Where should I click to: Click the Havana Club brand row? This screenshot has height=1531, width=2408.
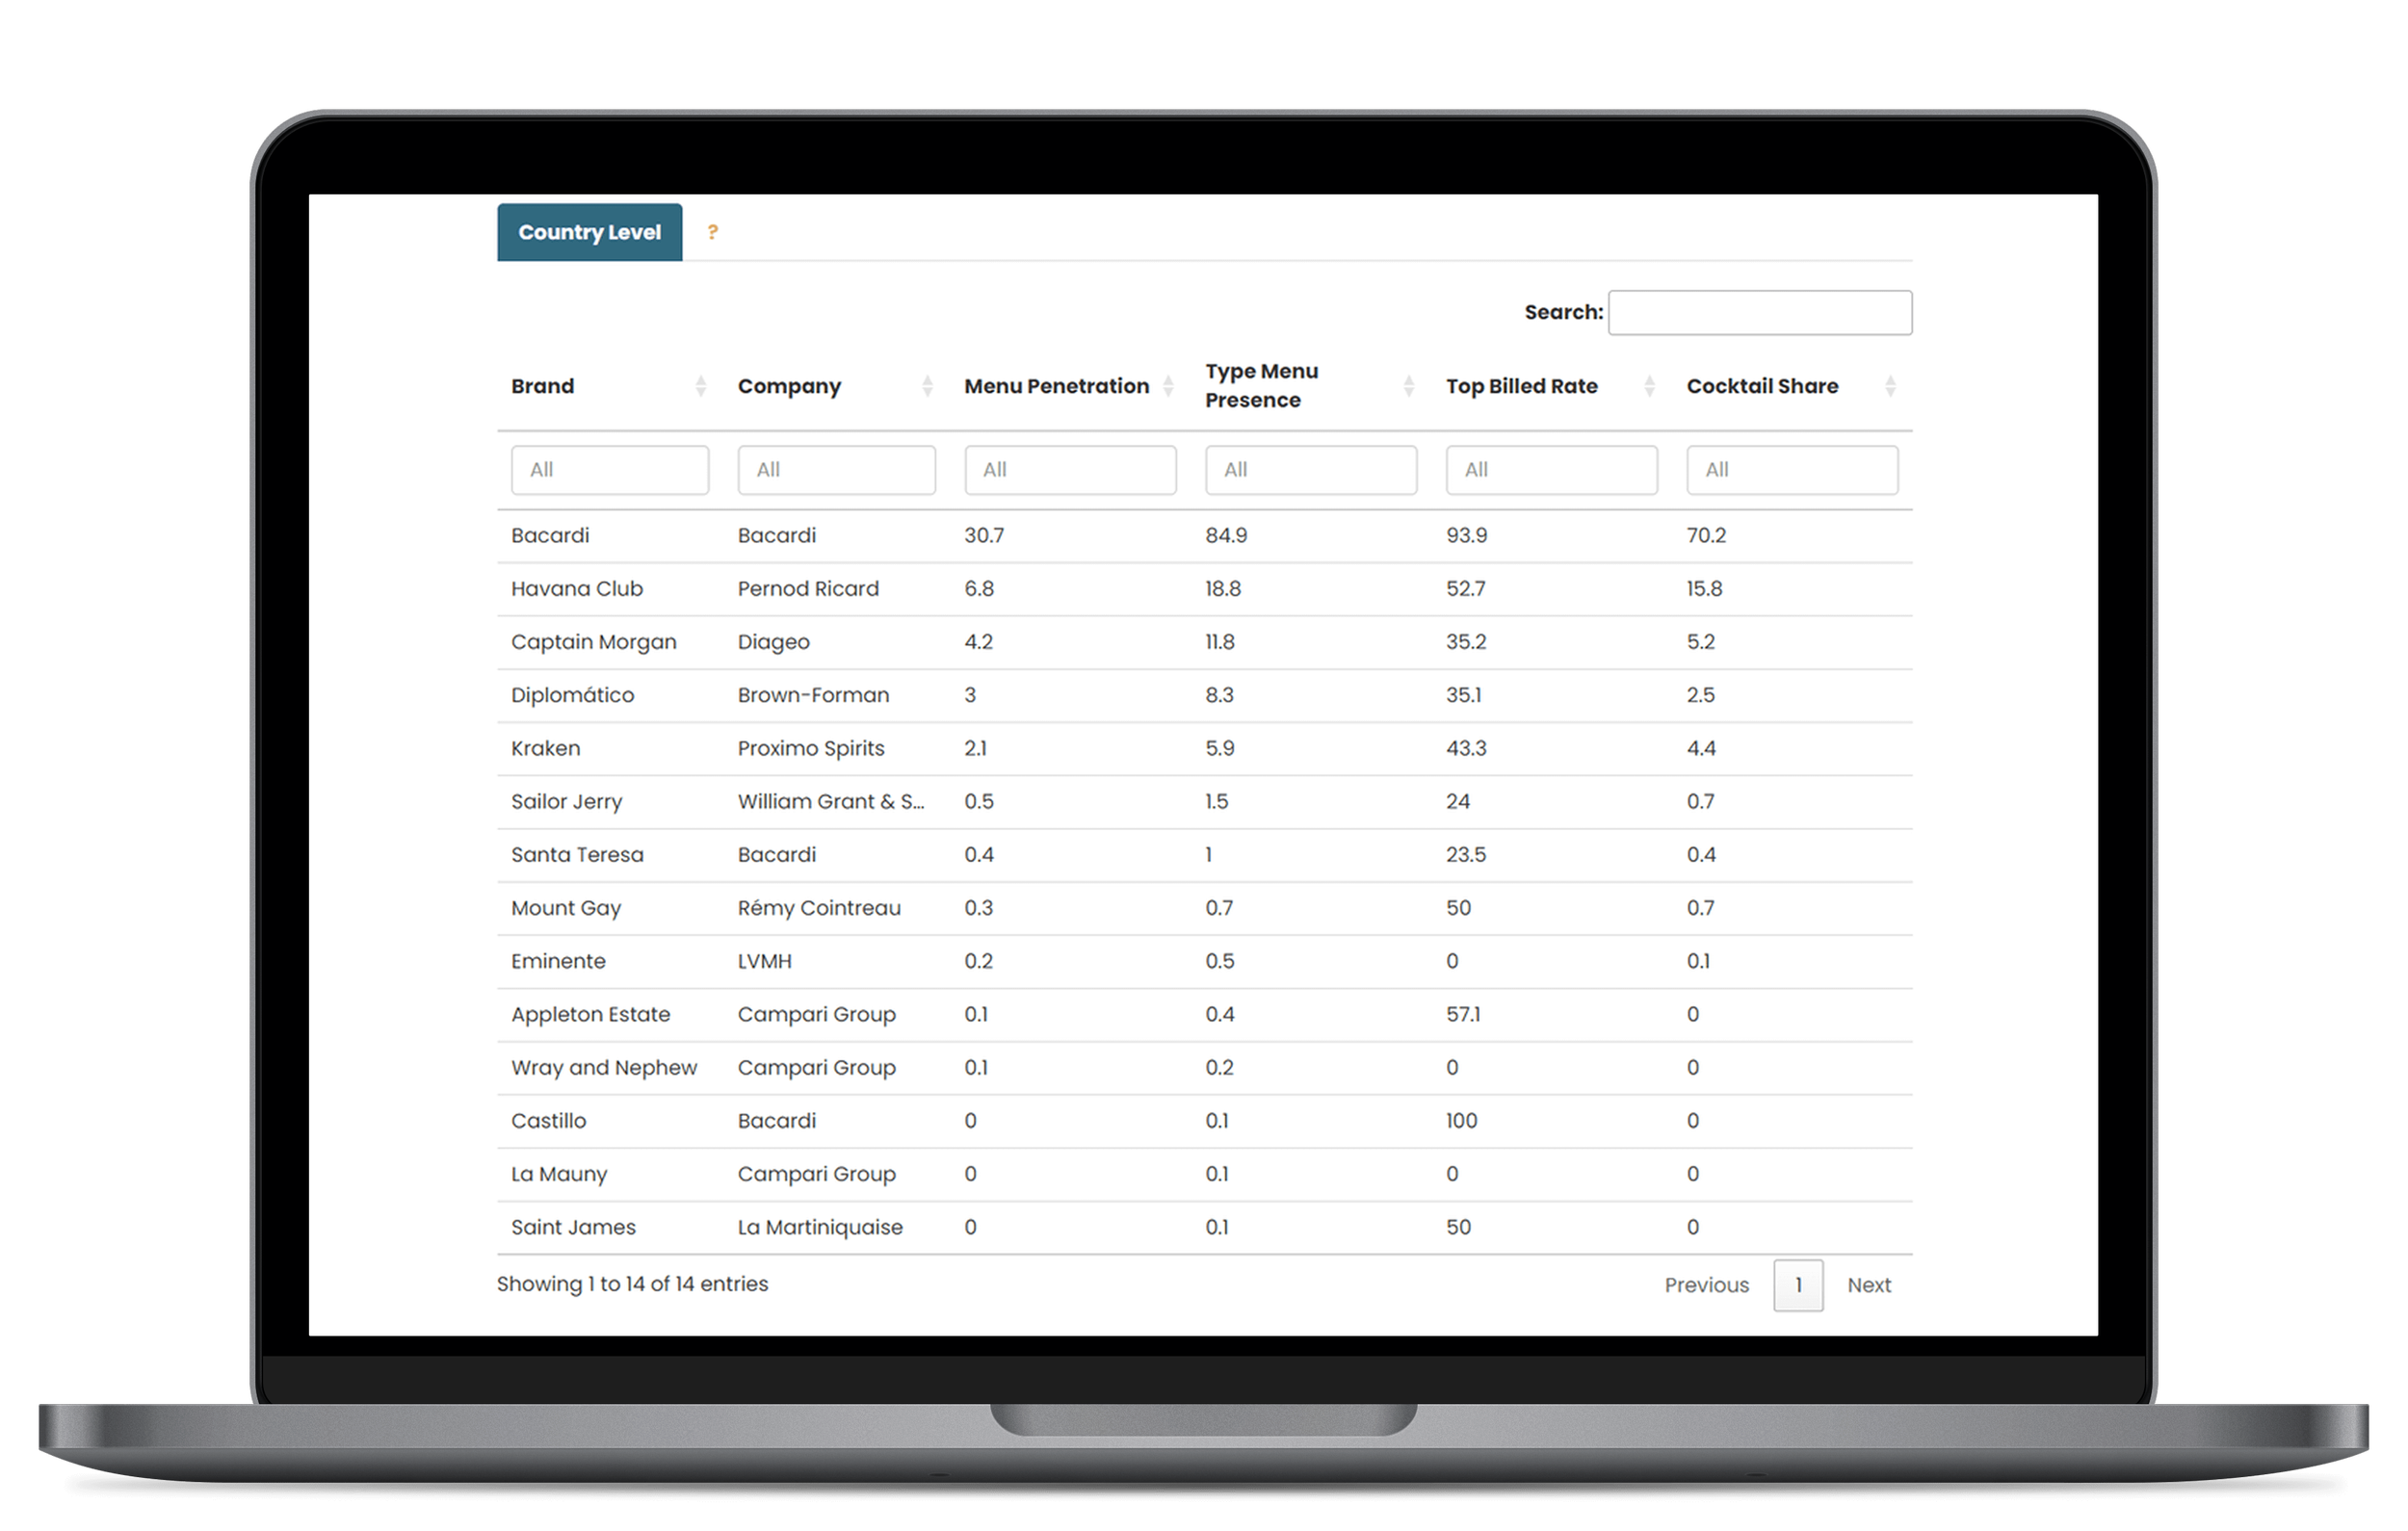577,589
